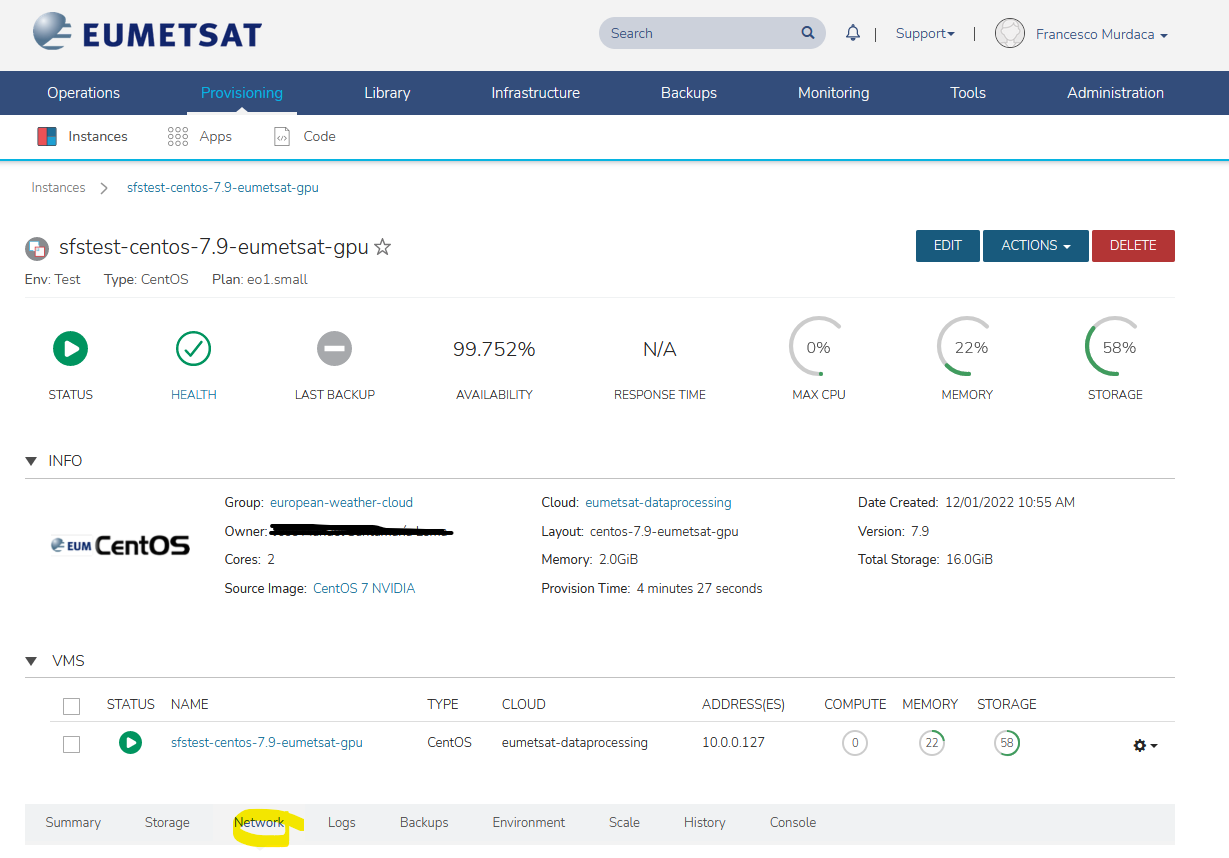Image resolution: width=1229 pixels, height=858 pixels.
Task: Open the european-weather-cloud group link
Action: point(341,503)
